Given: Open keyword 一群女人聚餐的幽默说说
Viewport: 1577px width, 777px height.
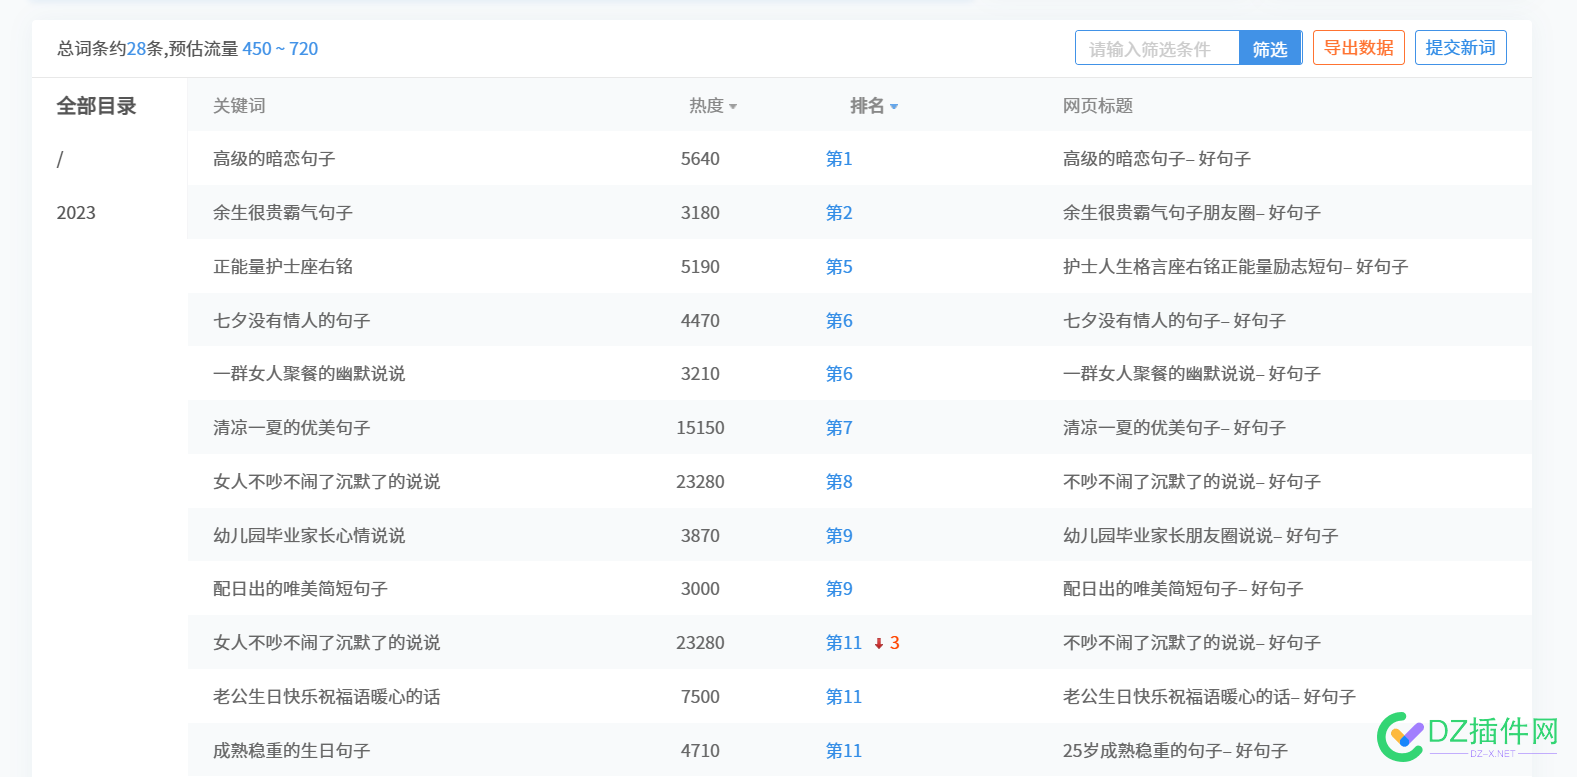Looking at the screenshot, I should click(309, 374).
